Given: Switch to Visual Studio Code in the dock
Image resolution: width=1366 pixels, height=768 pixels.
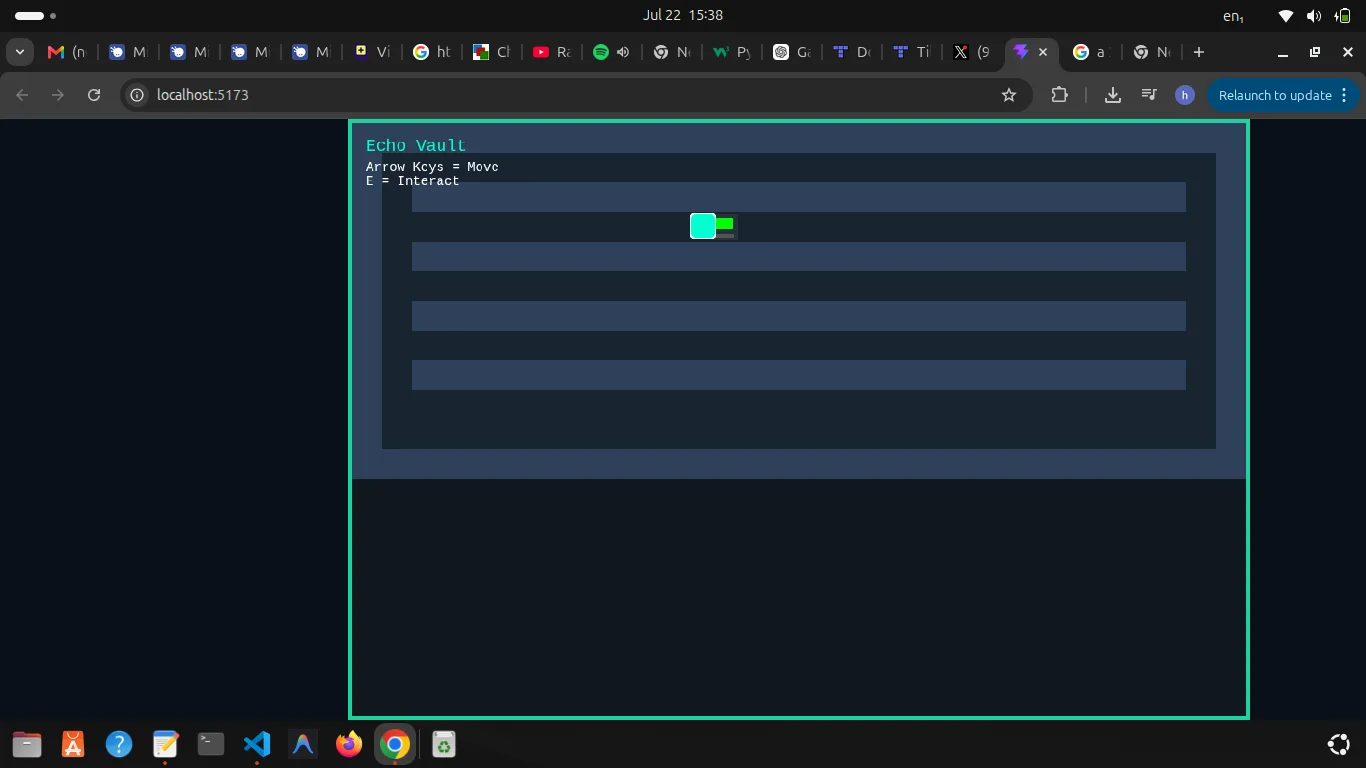Looking at the screenshot, I should point(257,744).
